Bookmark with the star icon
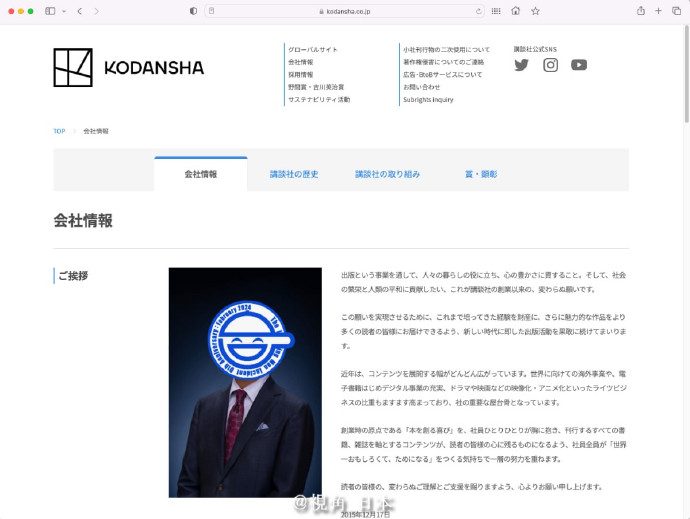Screen dimensions: 690x519 pos(535,11)
